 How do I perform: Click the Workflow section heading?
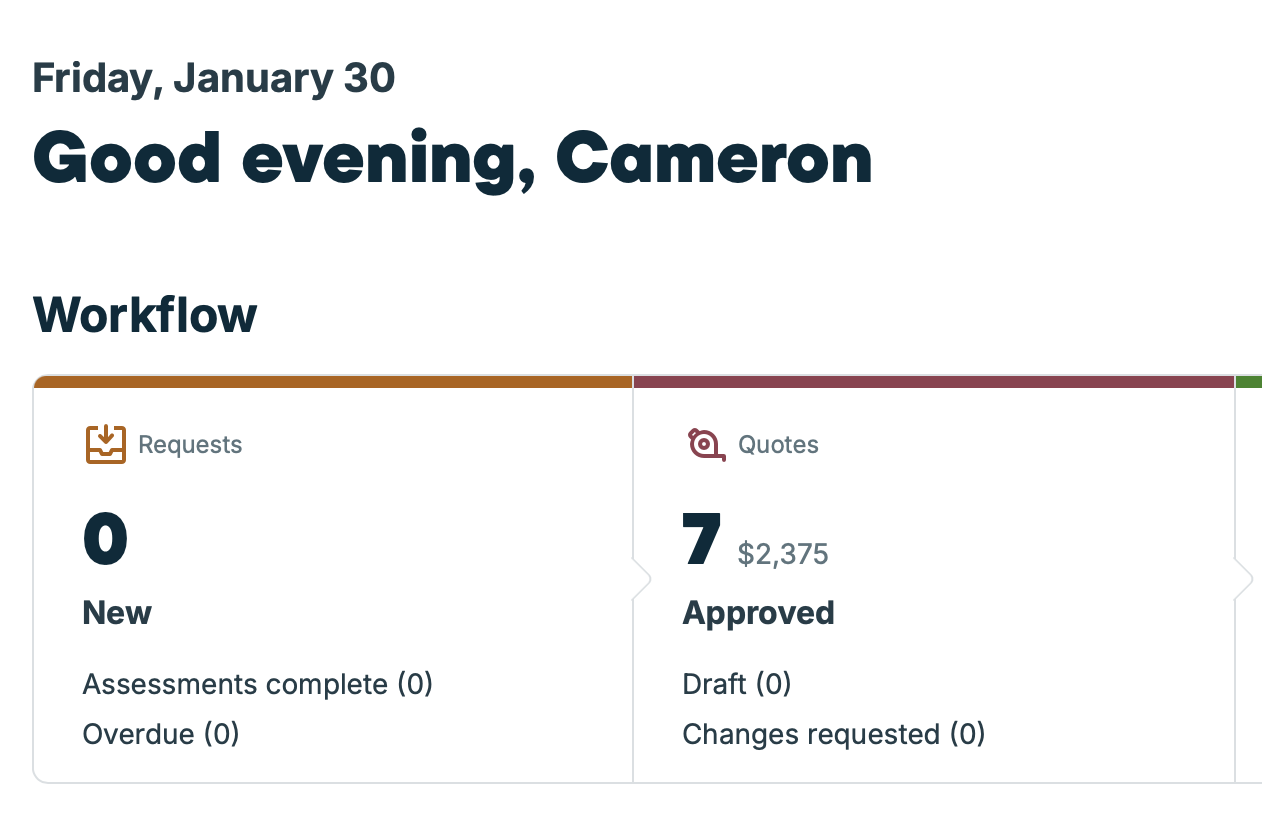(x=145, y=315)
